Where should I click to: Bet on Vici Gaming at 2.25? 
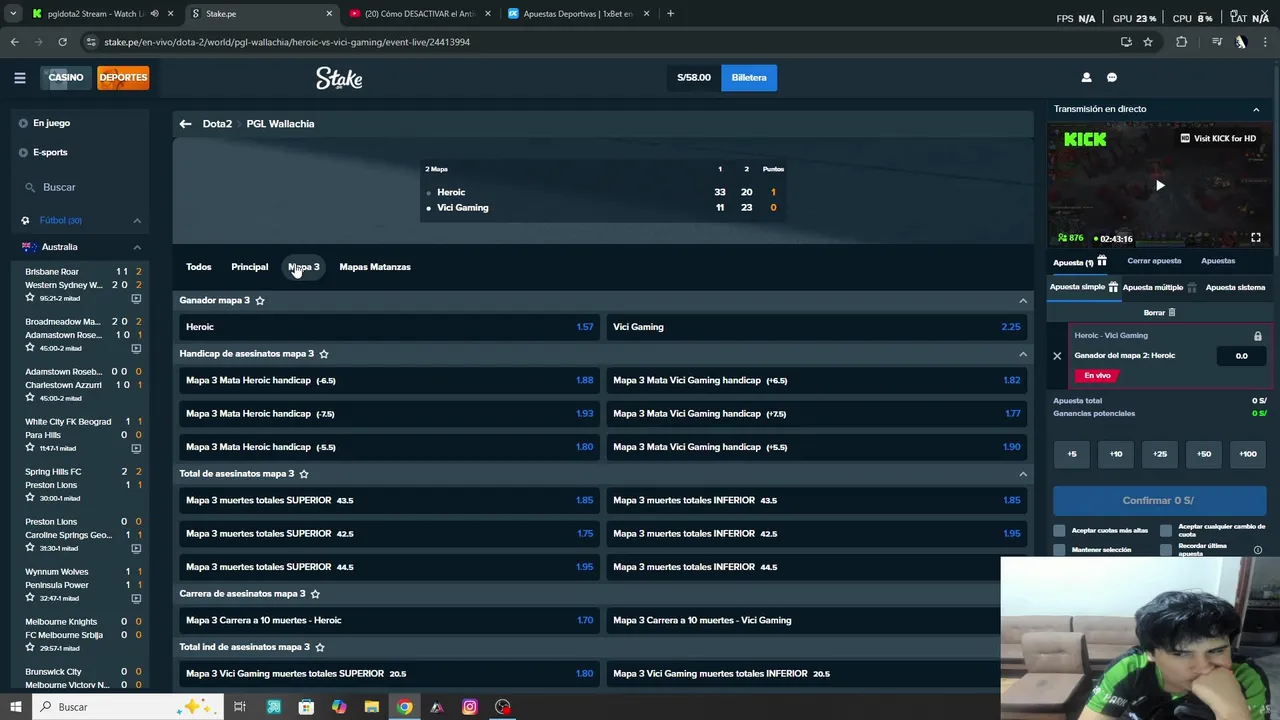(x=816, y=327)
